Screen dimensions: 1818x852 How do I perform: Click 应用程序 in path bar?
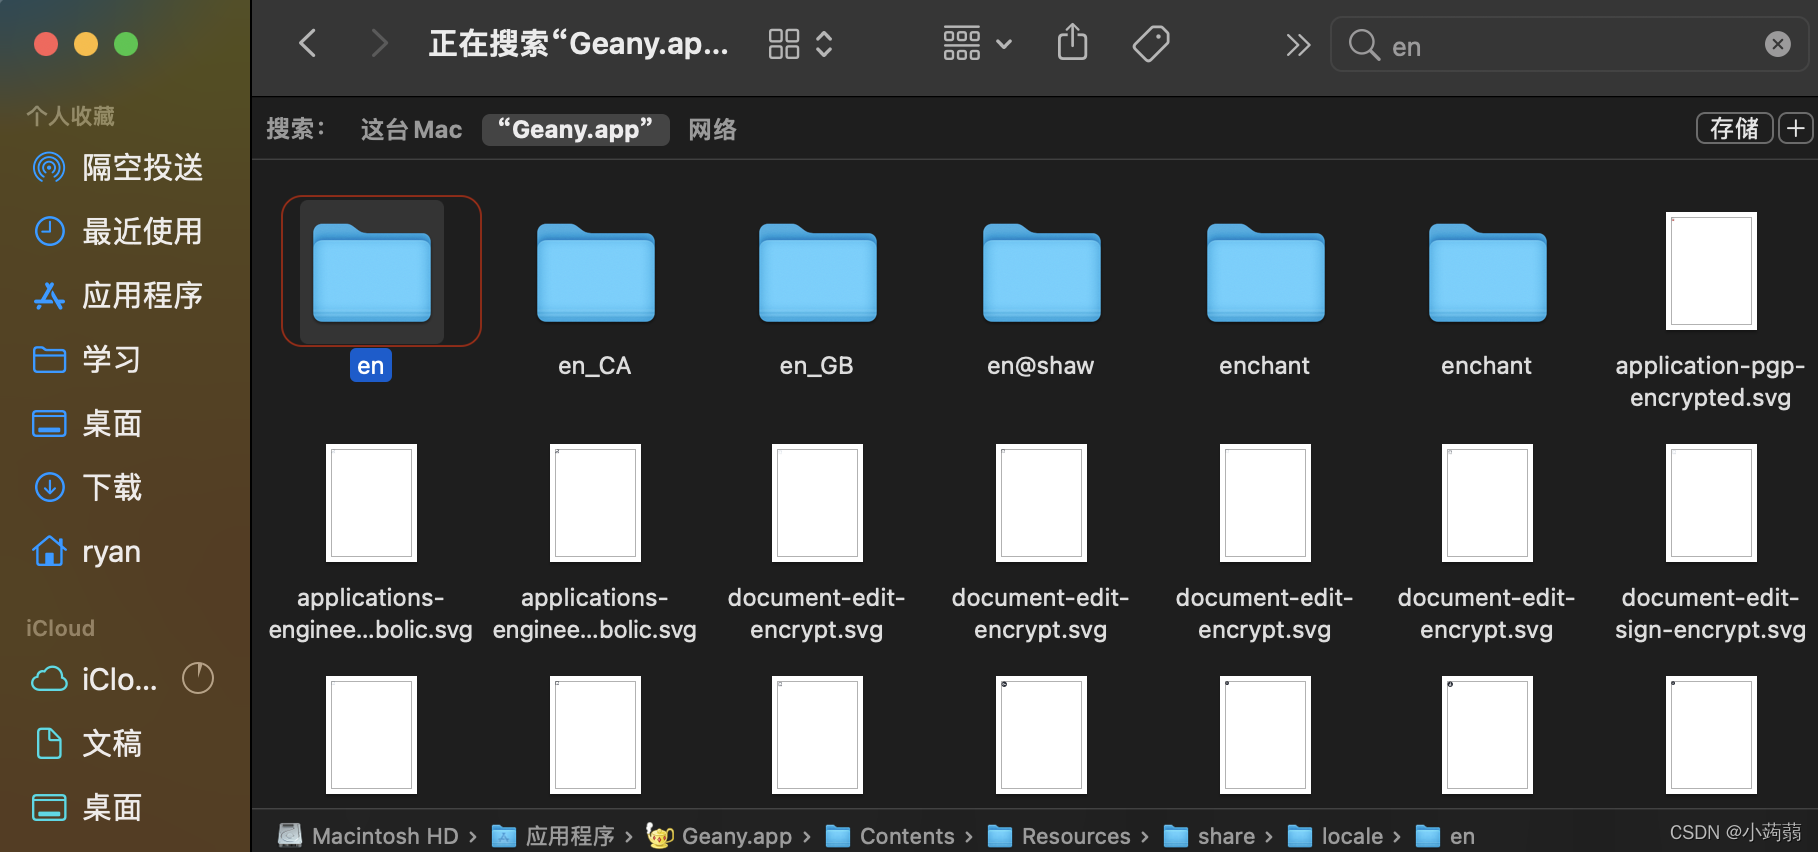click(555, 836)
